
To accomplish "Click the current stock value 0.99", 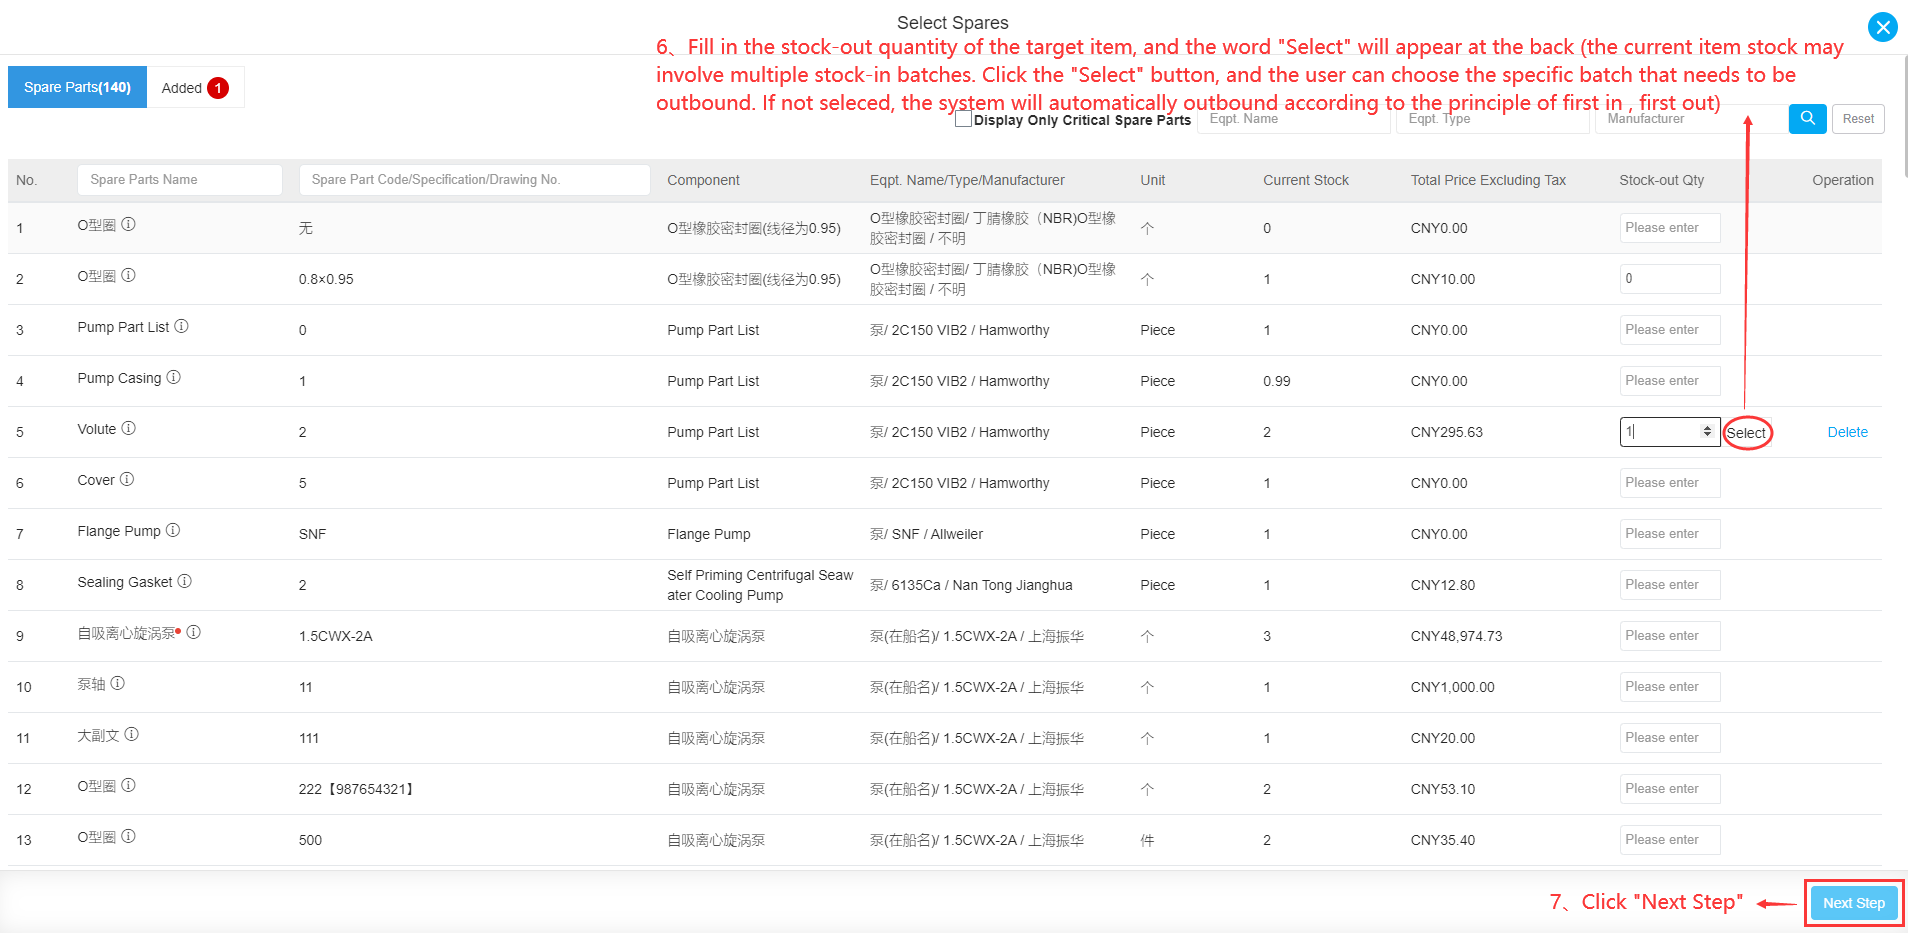I will tap(1276, 381).
